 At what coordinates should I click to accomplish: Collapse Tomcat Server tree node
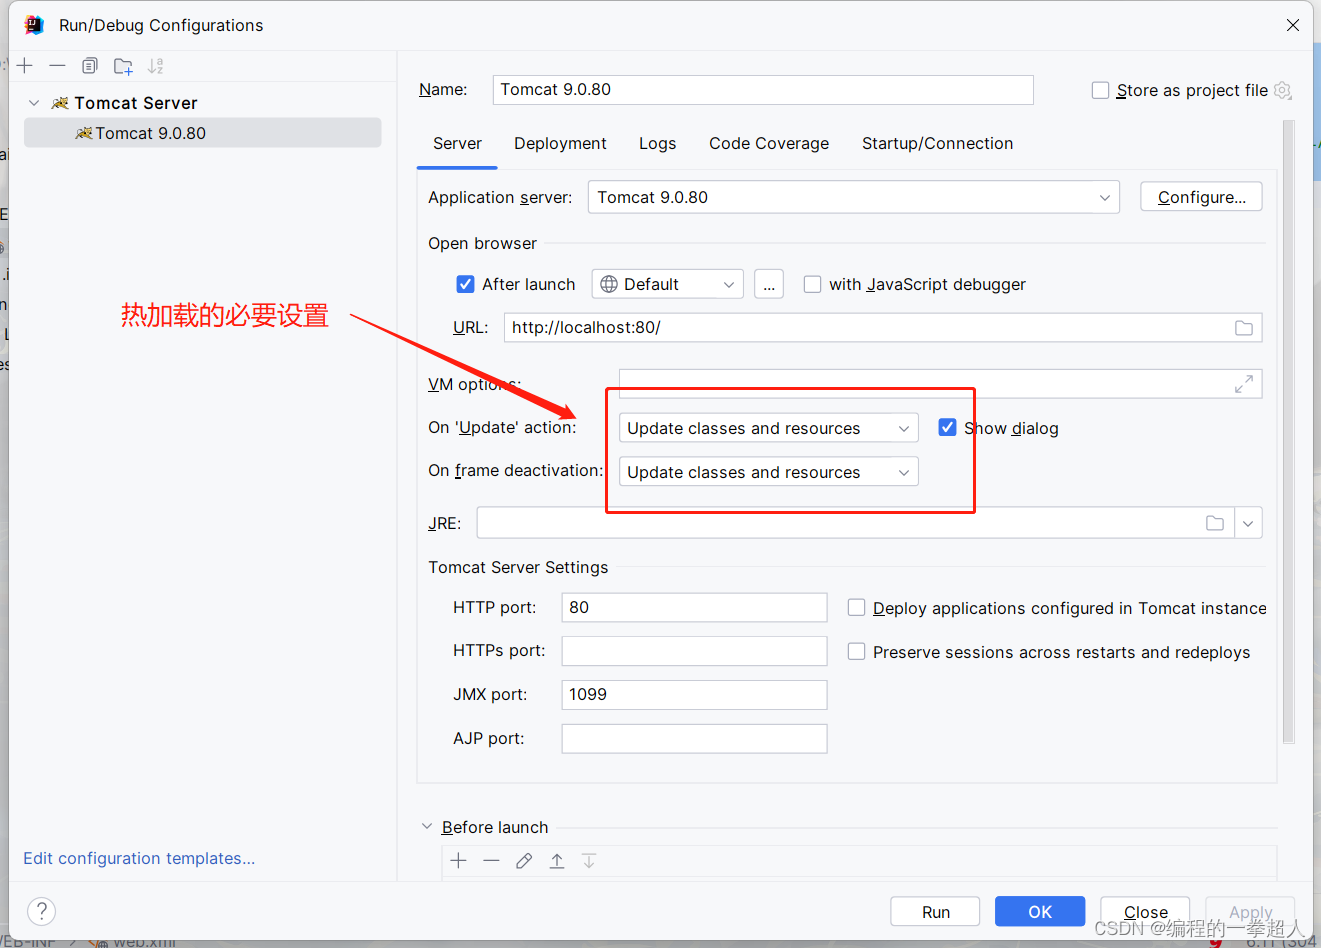click(x=34, y=103)
